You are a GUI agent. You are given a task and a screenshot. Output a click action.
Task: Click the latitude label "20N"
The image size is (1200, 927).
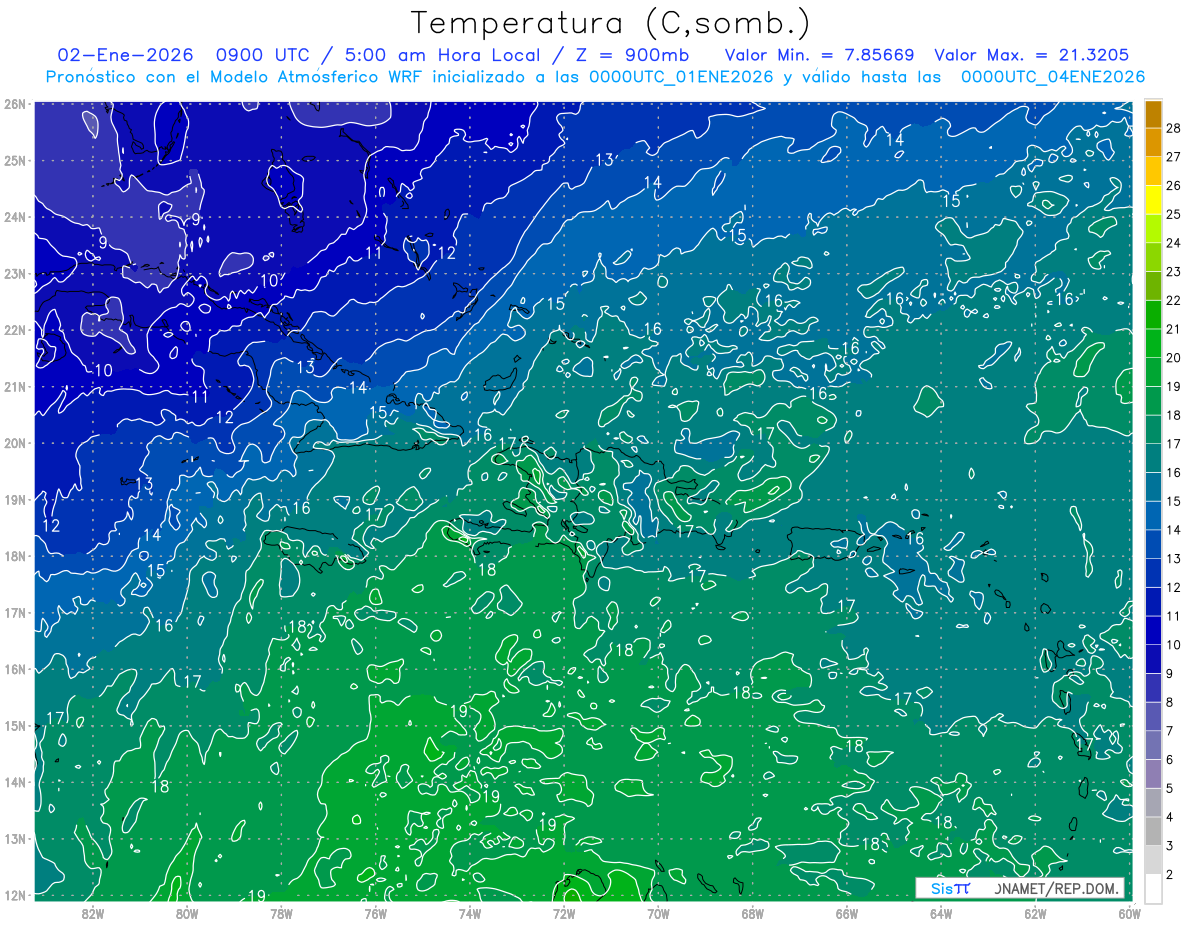click(x=15, y=443)
